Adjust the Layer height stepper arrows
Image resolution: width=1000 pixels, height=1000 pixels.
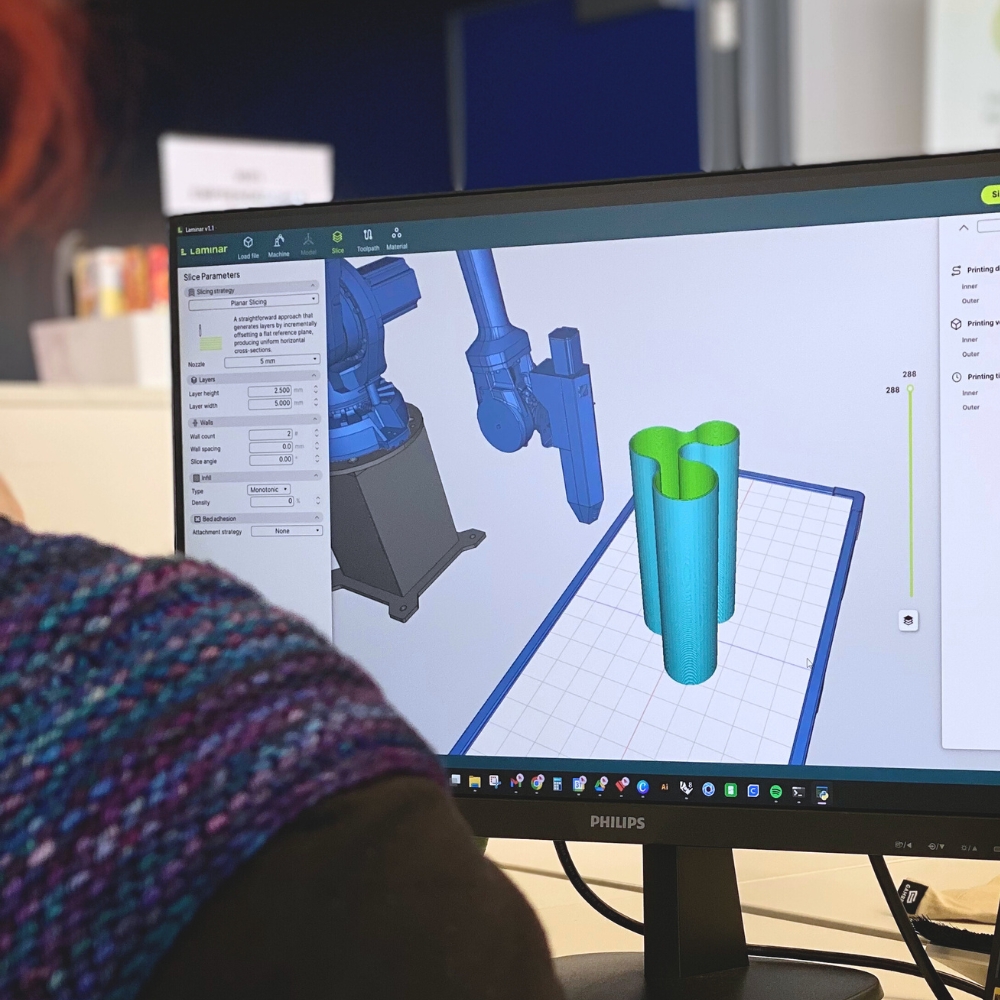click(315, 389)
